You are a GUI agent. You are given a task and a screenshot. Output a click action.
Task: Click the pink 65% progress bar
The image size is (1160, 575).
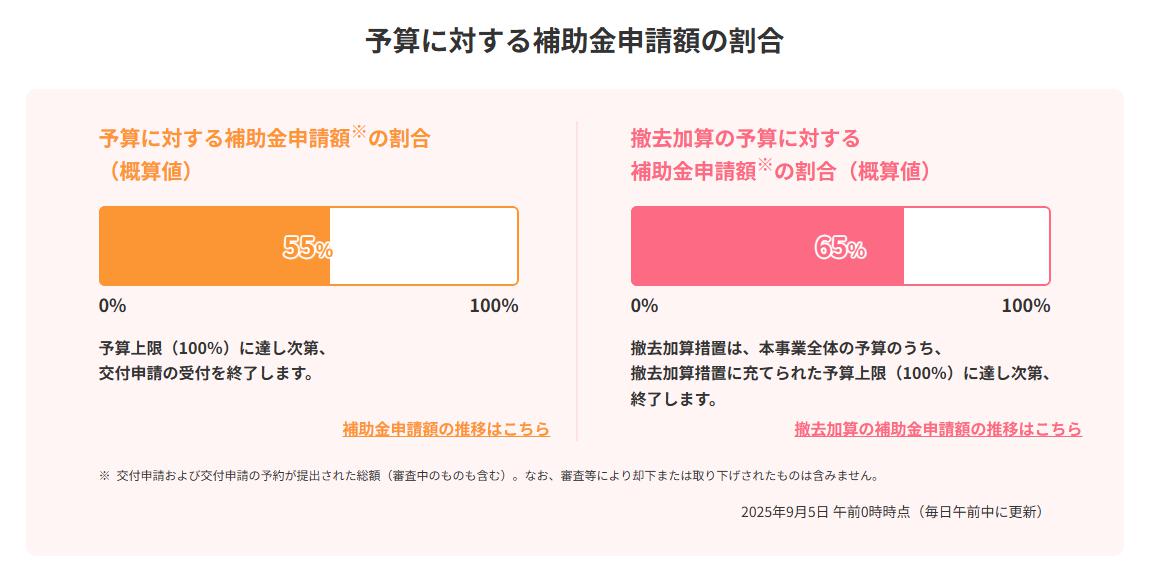coord(840,246)
